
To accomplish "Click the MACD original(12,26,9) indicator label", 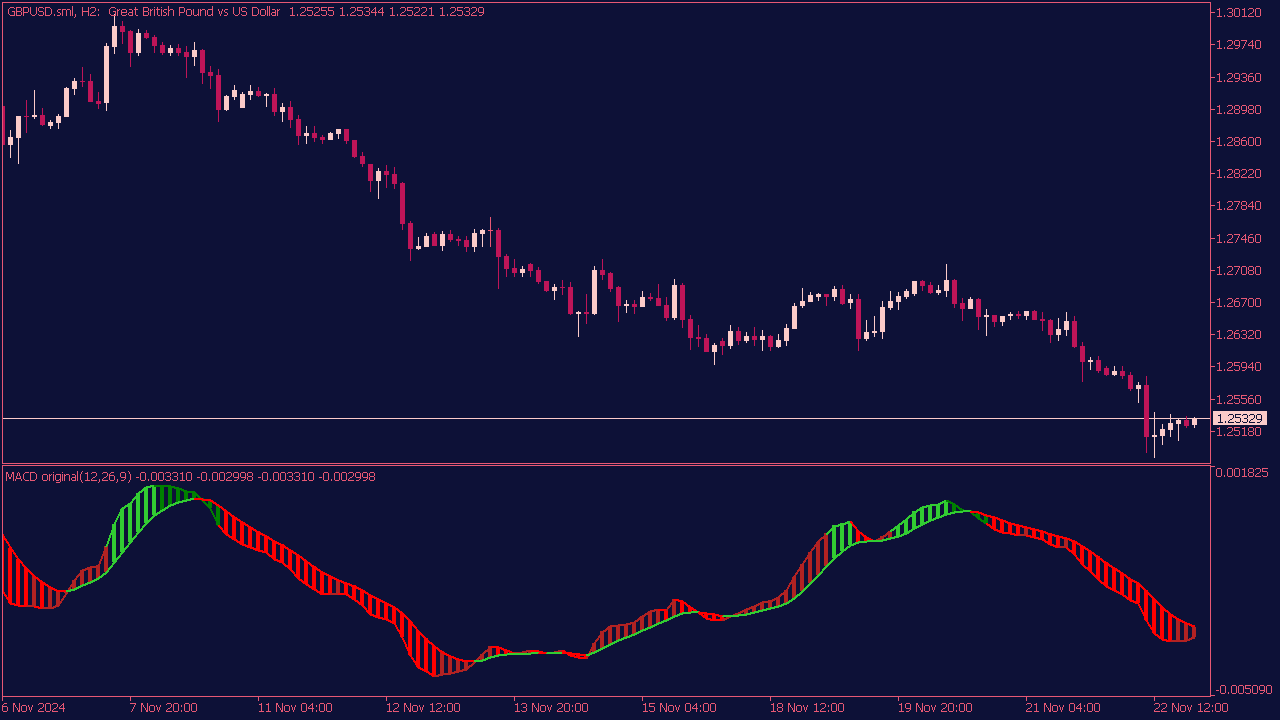I will tap(69, 477).
